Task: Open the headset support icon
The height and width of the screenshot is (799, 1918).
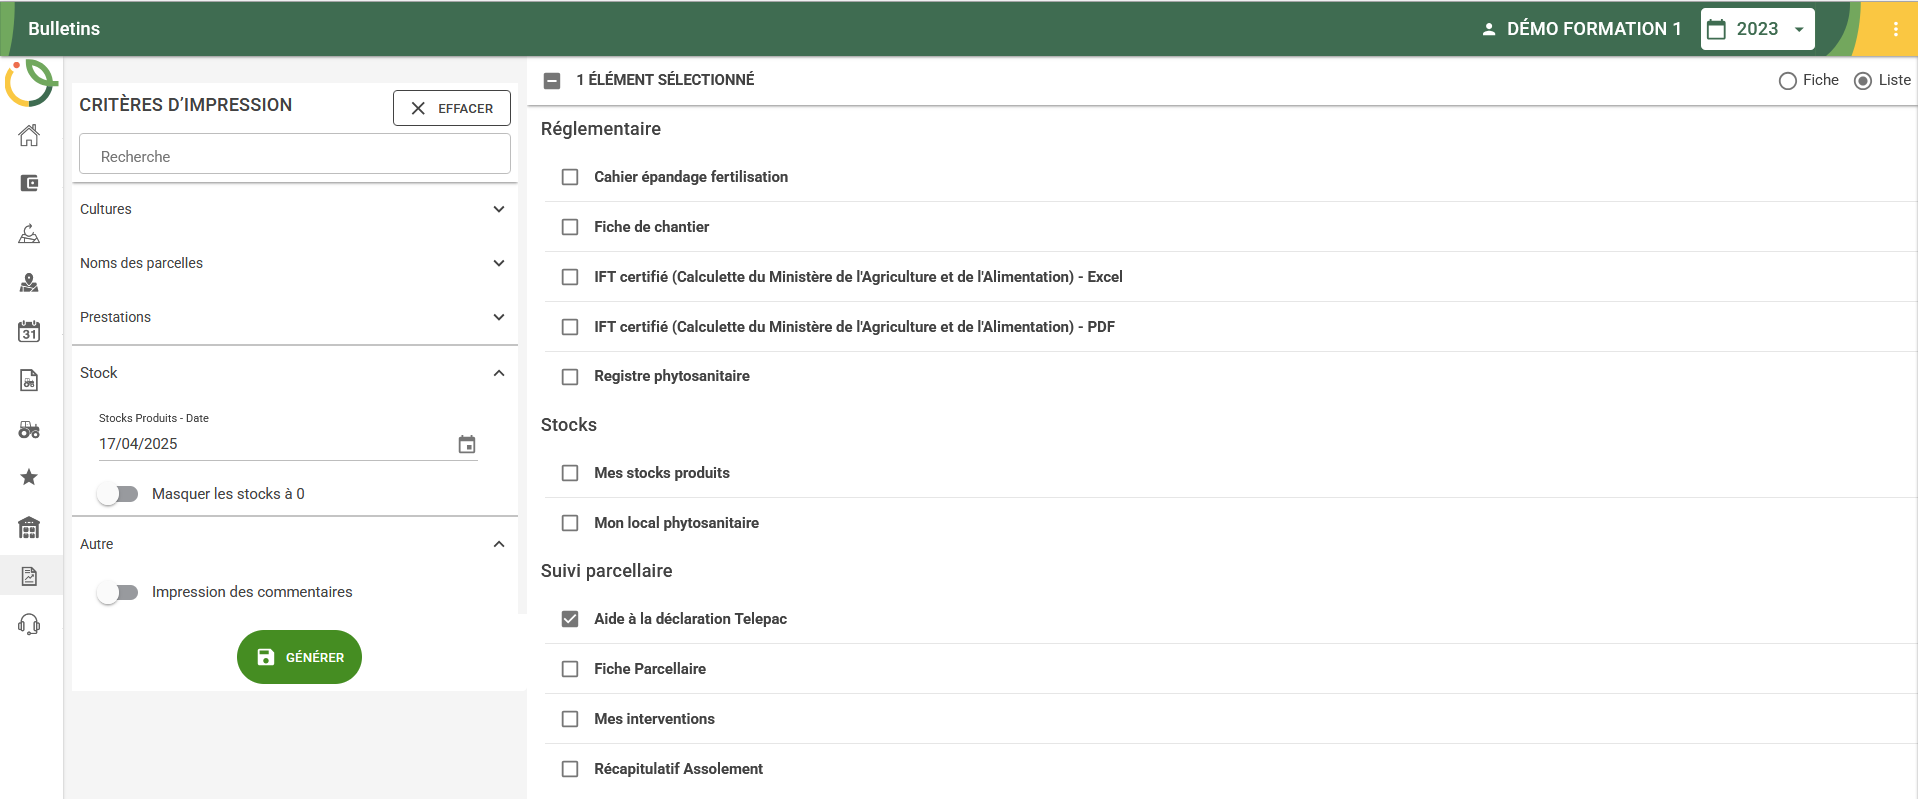Action: click(x=29, y=625)
